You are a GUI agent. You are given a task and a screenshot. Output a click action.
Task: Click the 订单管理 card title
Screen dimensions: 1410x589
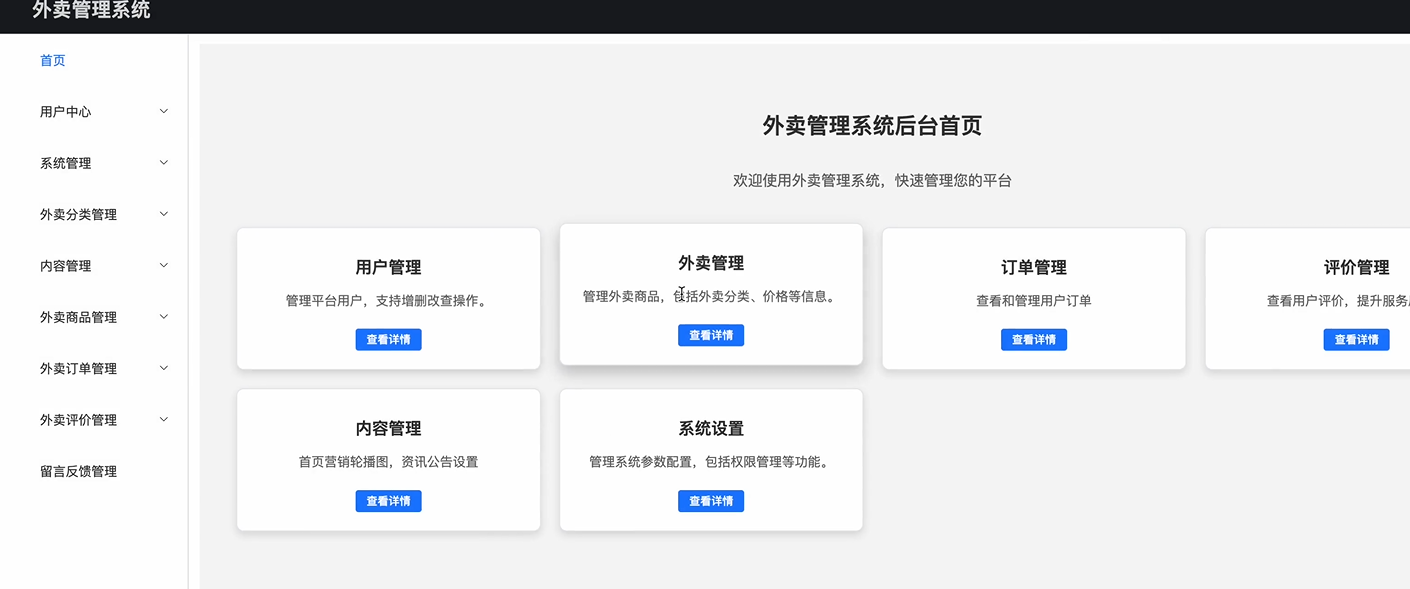pyautogui.click(x=1034, y=268)
